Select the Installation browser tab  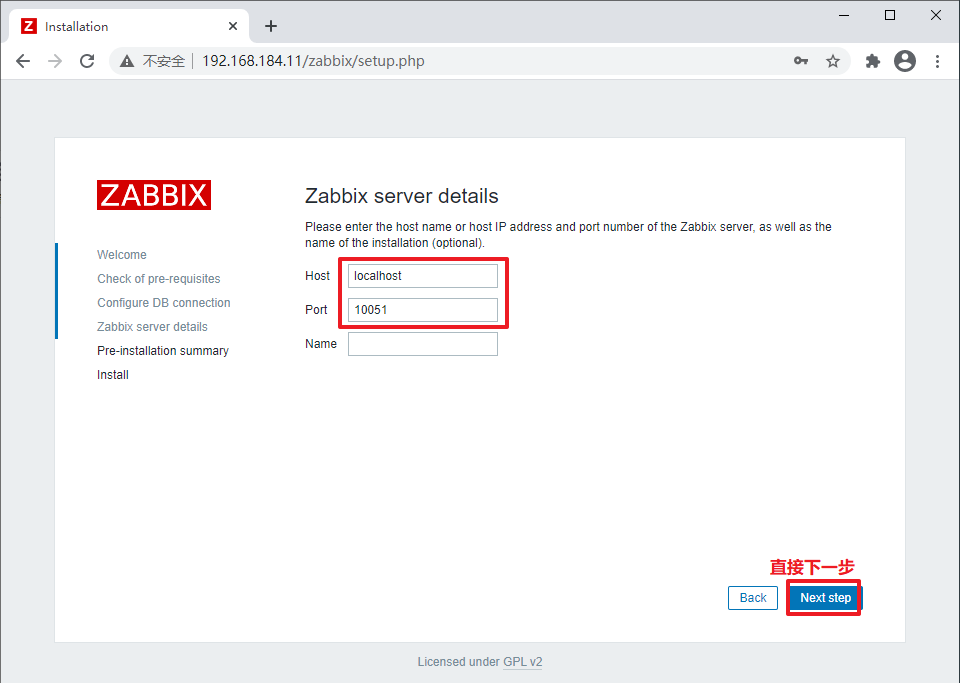(x=129, y=26)
